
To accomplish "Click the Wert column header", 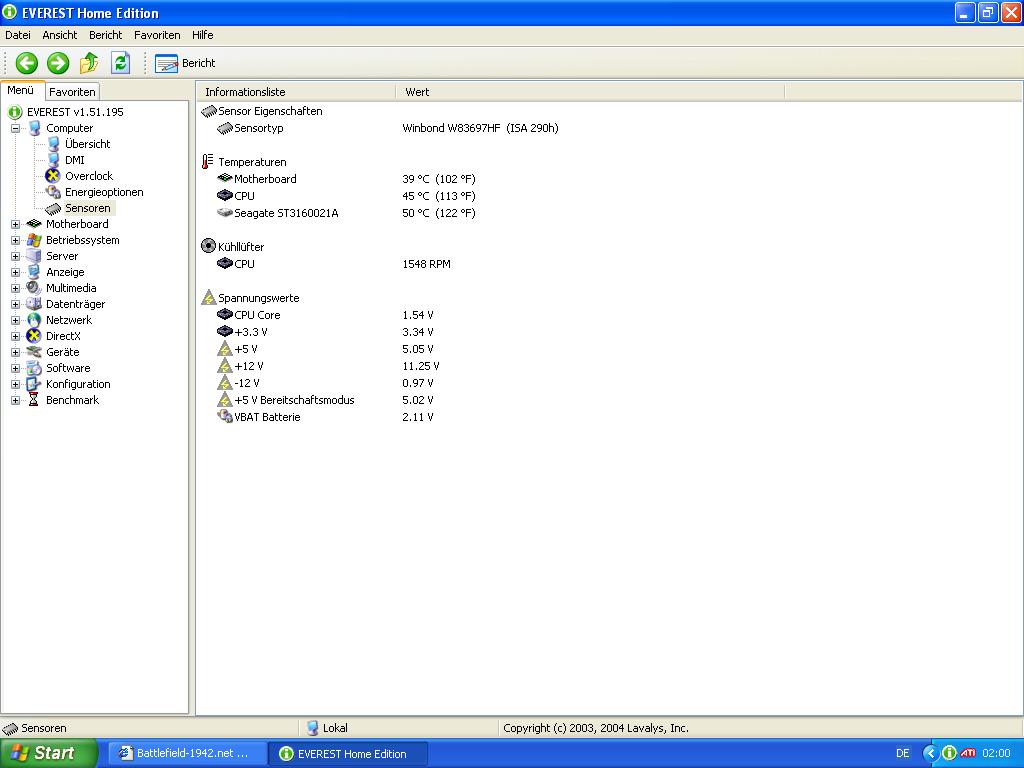I will tap(590, 92).
